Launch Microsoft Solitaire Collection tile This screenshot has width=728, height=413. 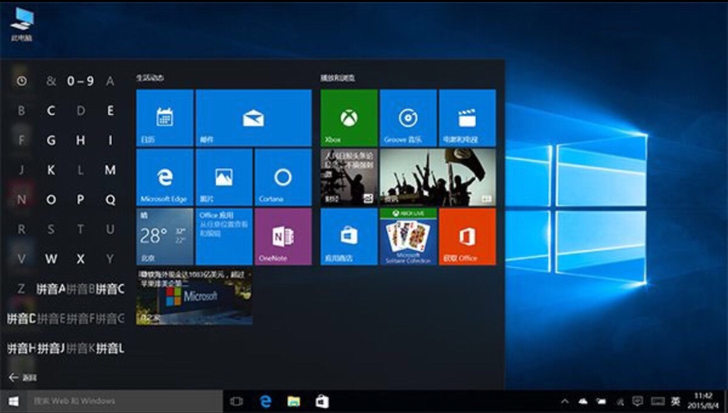tap(408, 237)
